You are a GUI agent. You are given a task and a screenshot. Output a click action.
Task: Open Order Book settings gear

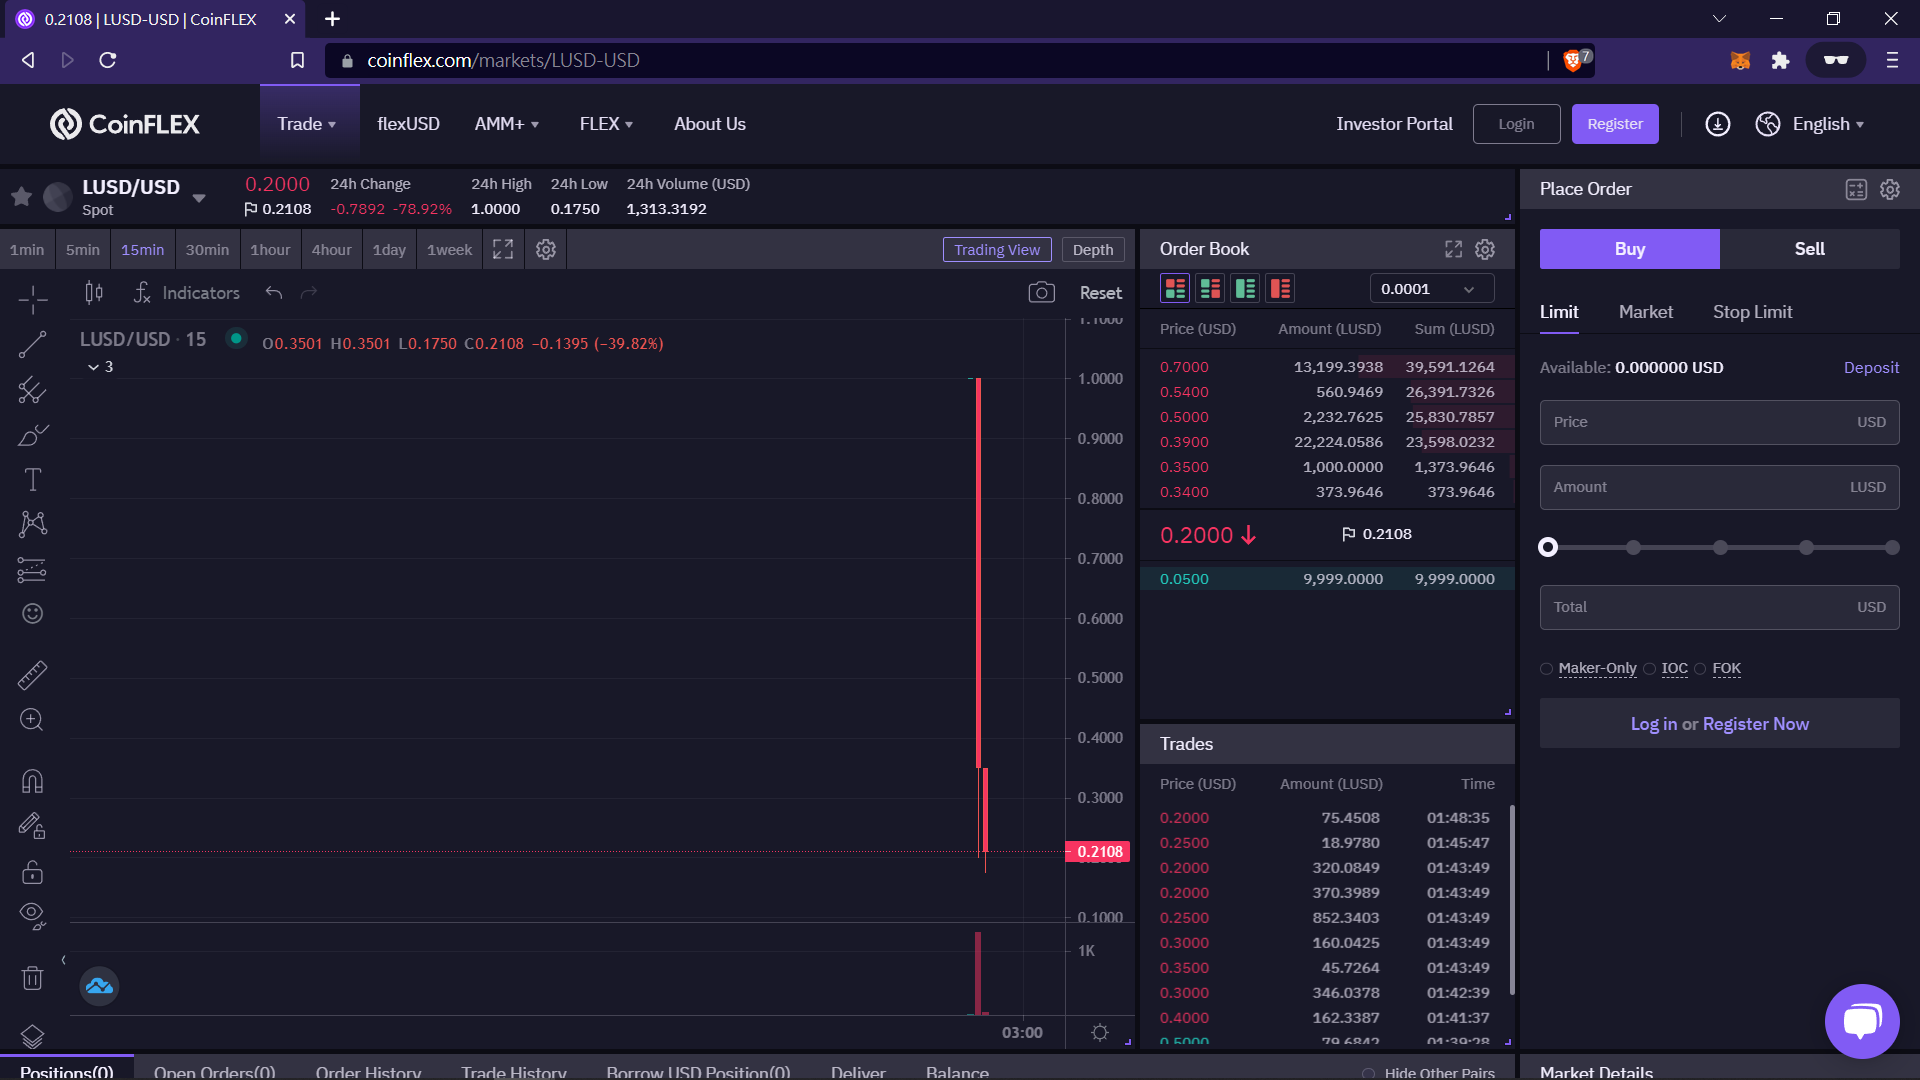click(x=1485, y=249)
